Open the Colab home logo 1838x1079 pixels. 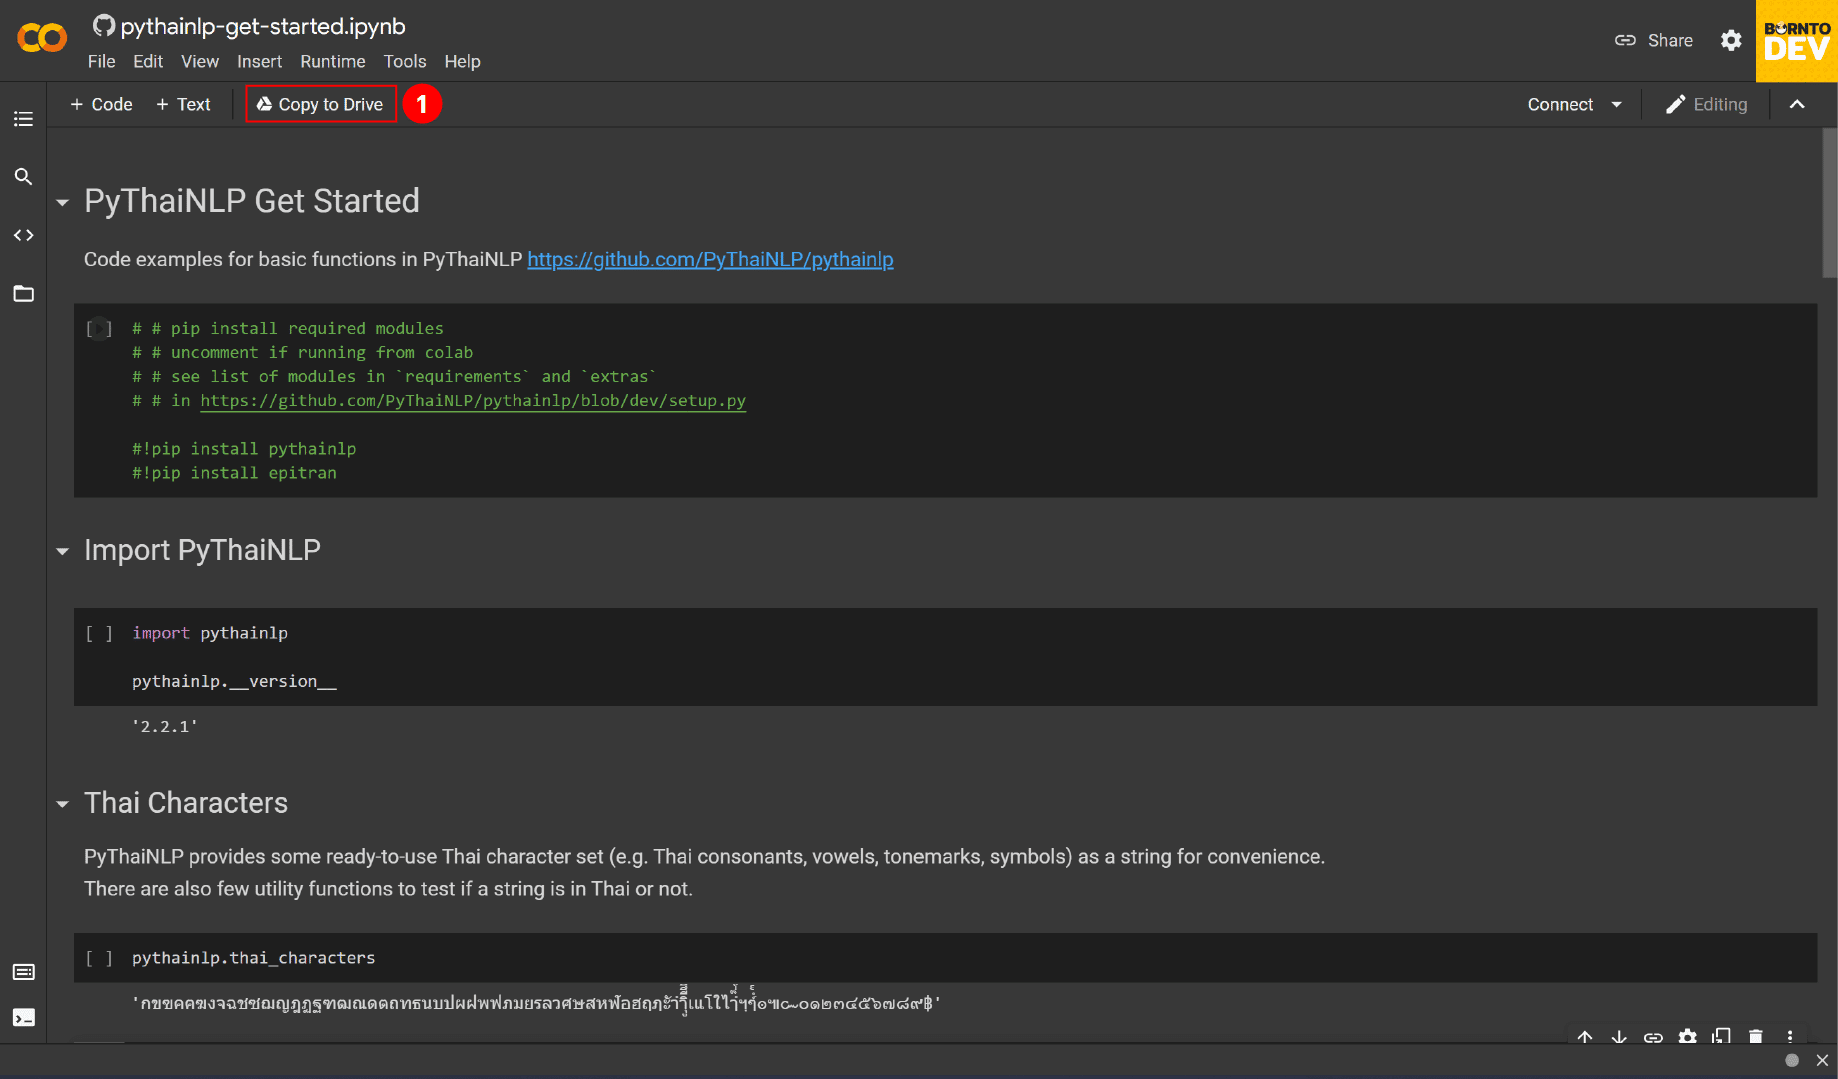[x=42, y=38]
